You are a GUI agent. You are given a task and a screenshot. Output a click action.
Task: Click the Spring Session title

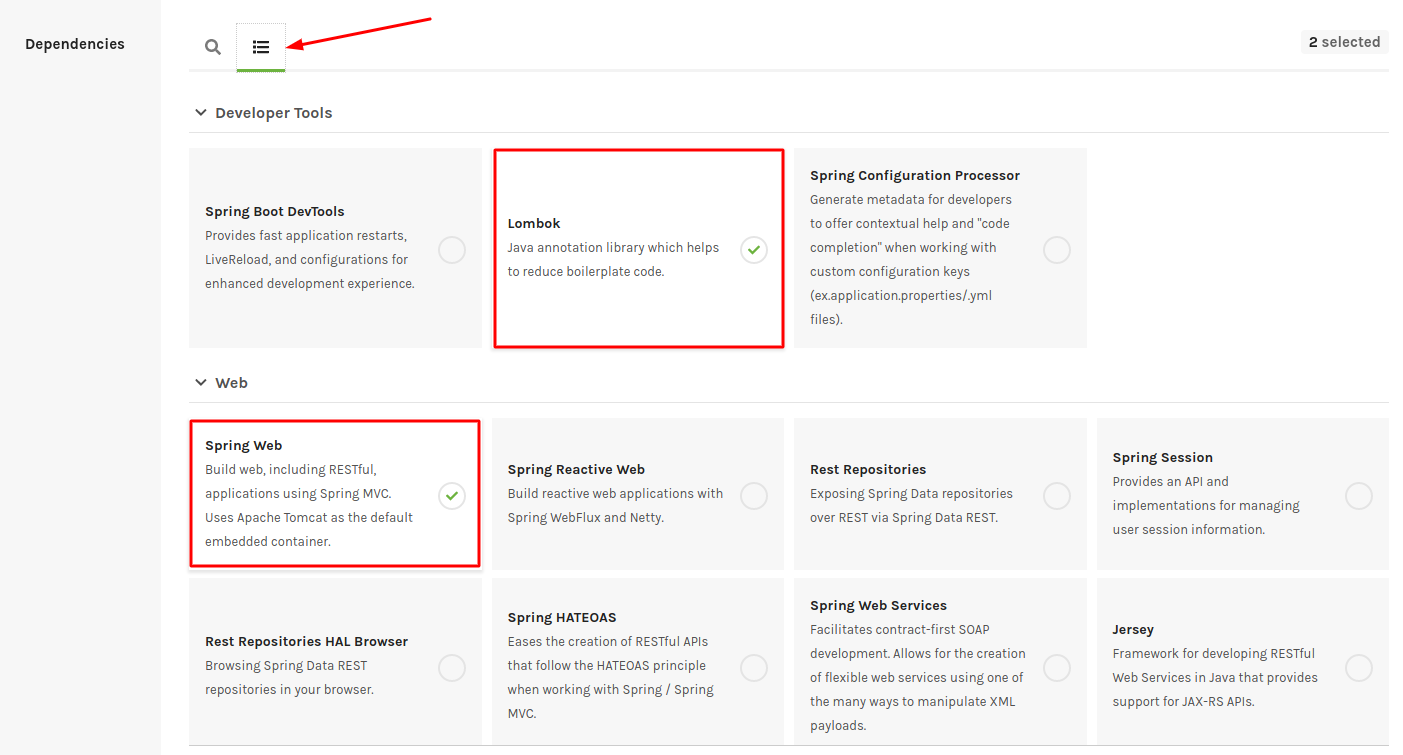[1163, 458]
